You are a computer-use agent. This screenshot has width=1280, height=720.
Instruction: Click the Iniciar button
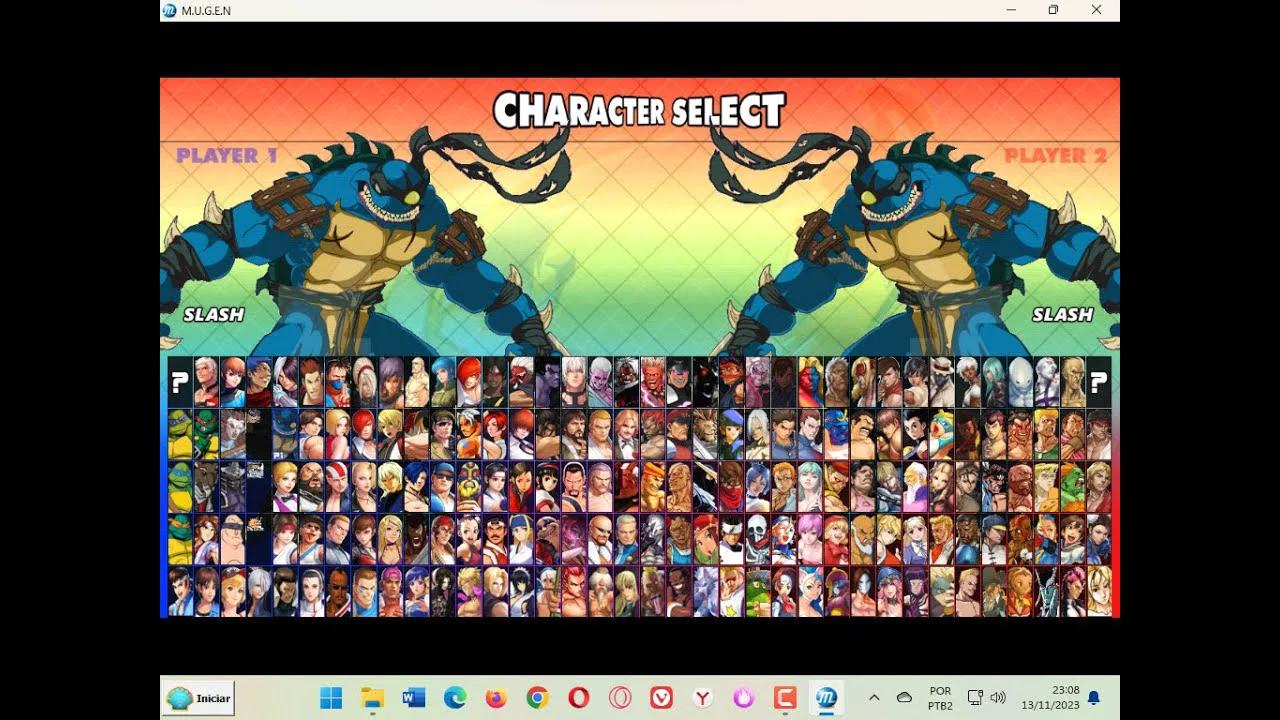click(x=197, y=697)
